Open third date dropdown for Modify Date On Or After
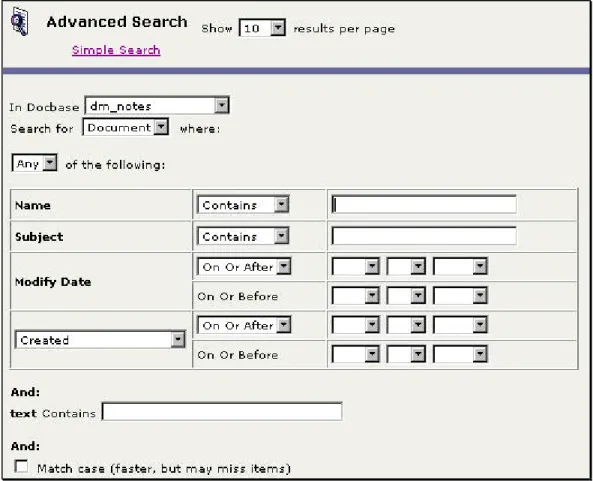Viewport: 593px width, 481px height. pos(460,267)
